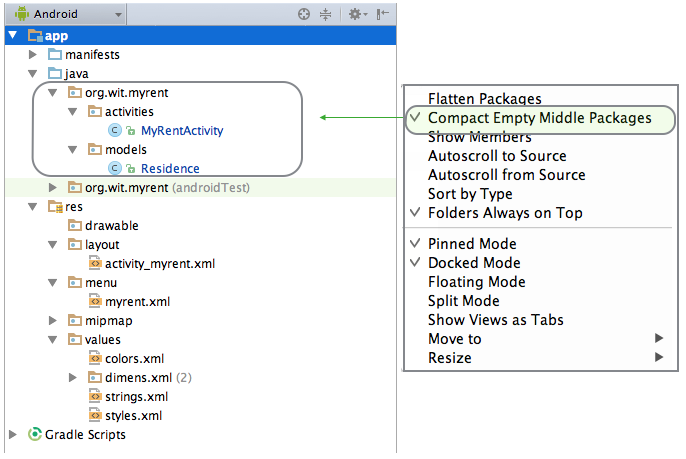686x459 pixels.
Task: Select the colors.xml file
Action: 134,358
